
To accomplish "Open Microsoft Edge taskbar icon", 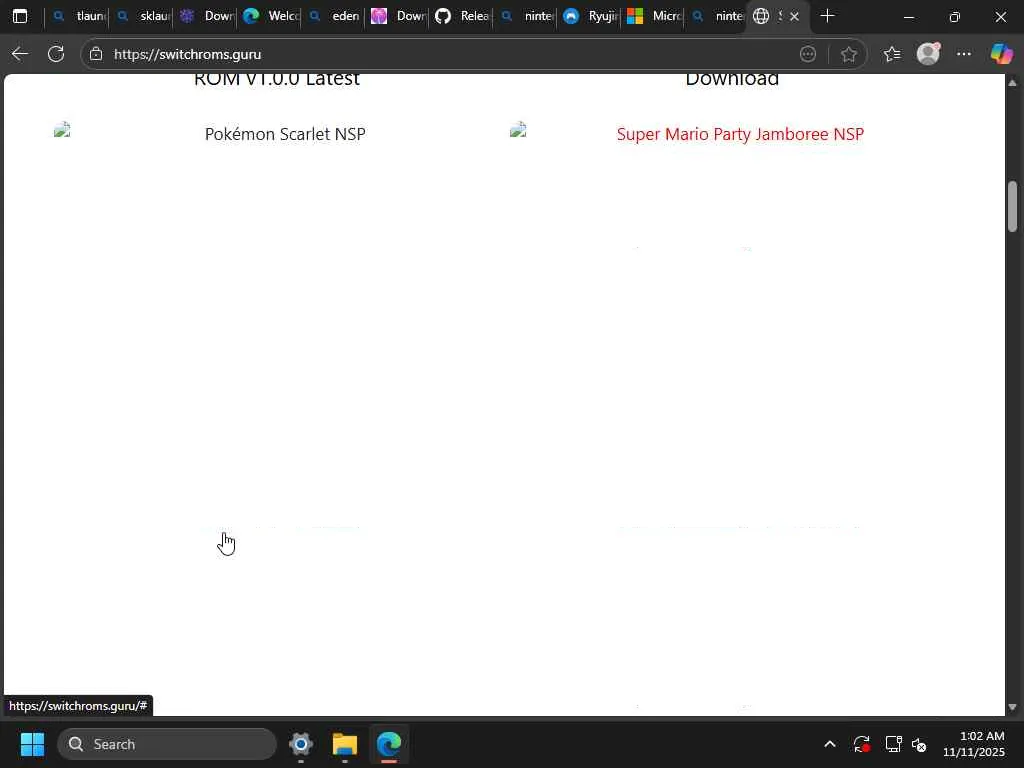I will pos(389,744).
